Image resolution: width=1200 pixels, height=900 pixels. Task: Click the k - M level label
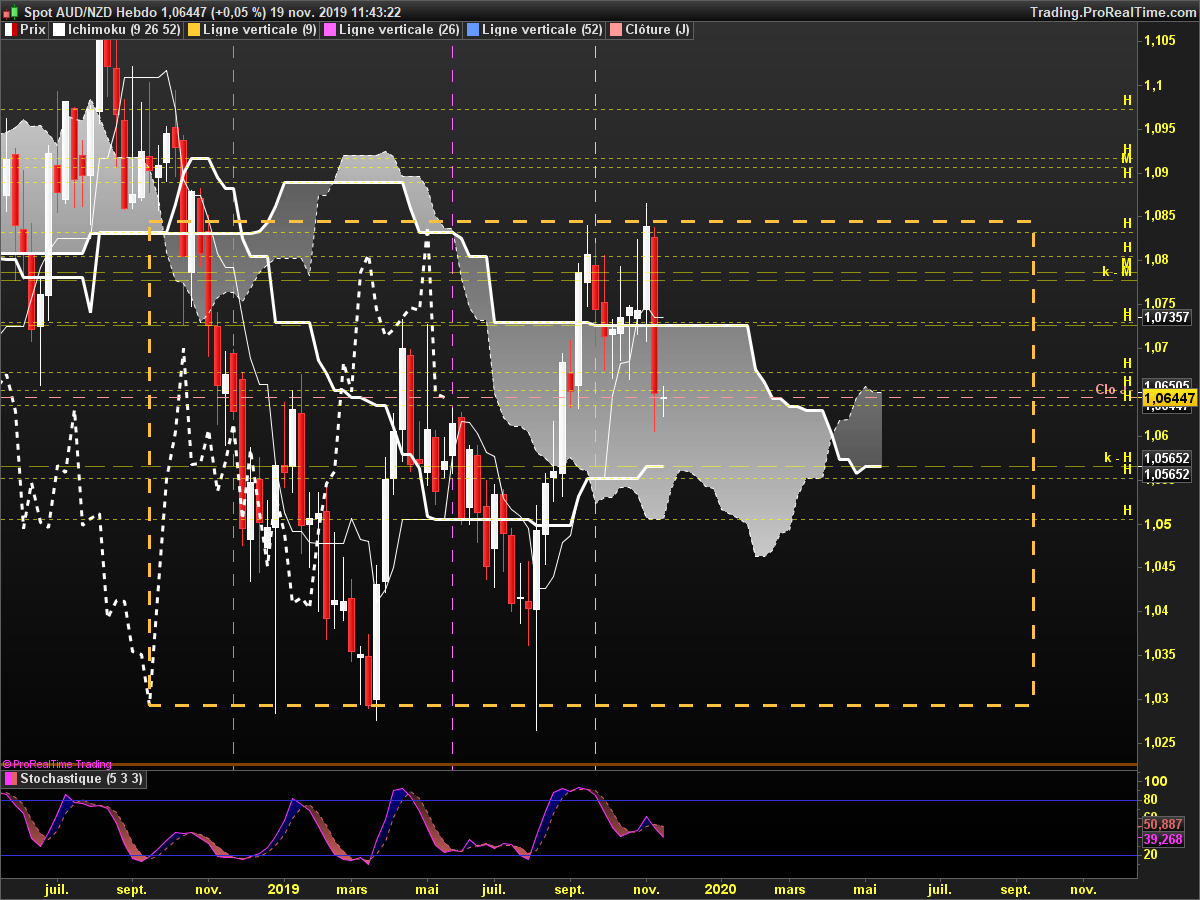pos(1116,271)
